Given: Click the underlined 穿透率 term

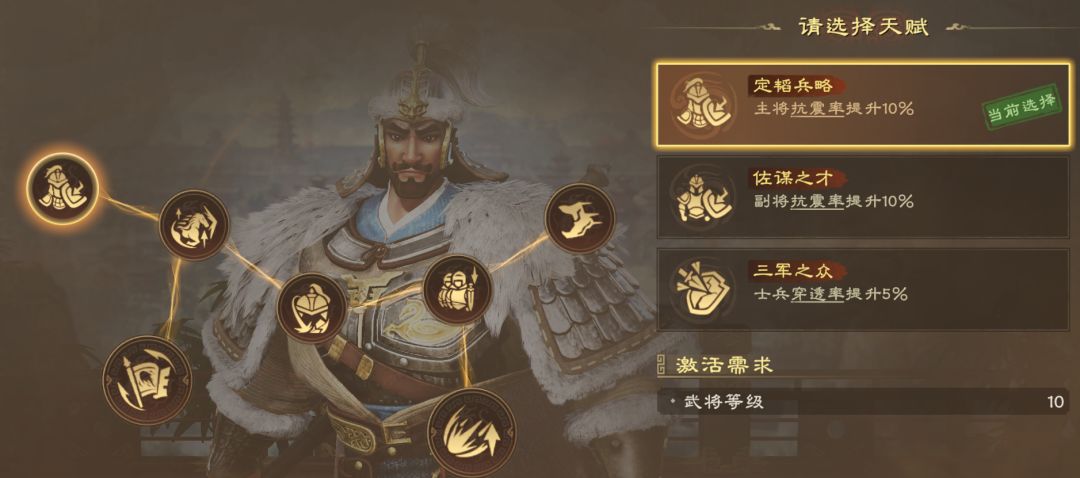Looking at the screenshot, I should click(x=817, y=294).
